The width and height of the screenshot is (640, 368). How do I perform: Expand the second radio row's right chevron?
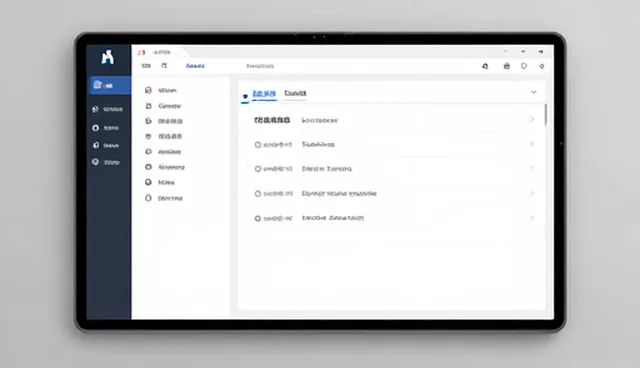[x=531, y=168]
